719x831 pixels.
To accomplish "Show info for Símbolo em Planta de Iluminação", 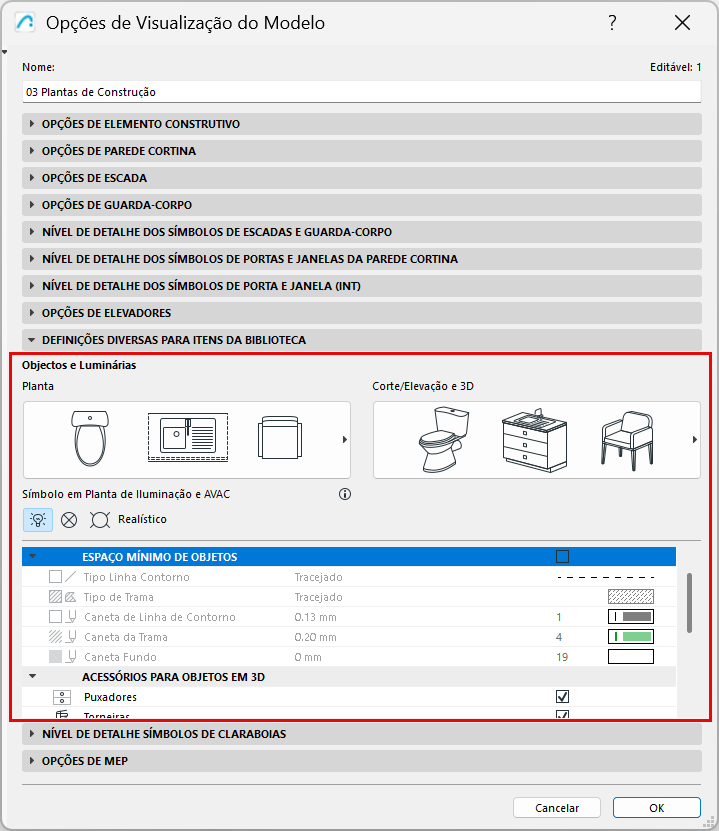I will click(x=345, y=494).
